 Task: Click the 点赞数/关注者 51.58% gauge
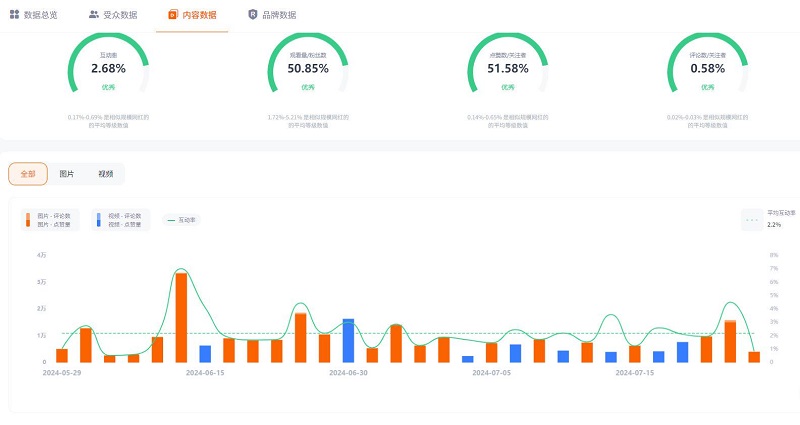507,69
